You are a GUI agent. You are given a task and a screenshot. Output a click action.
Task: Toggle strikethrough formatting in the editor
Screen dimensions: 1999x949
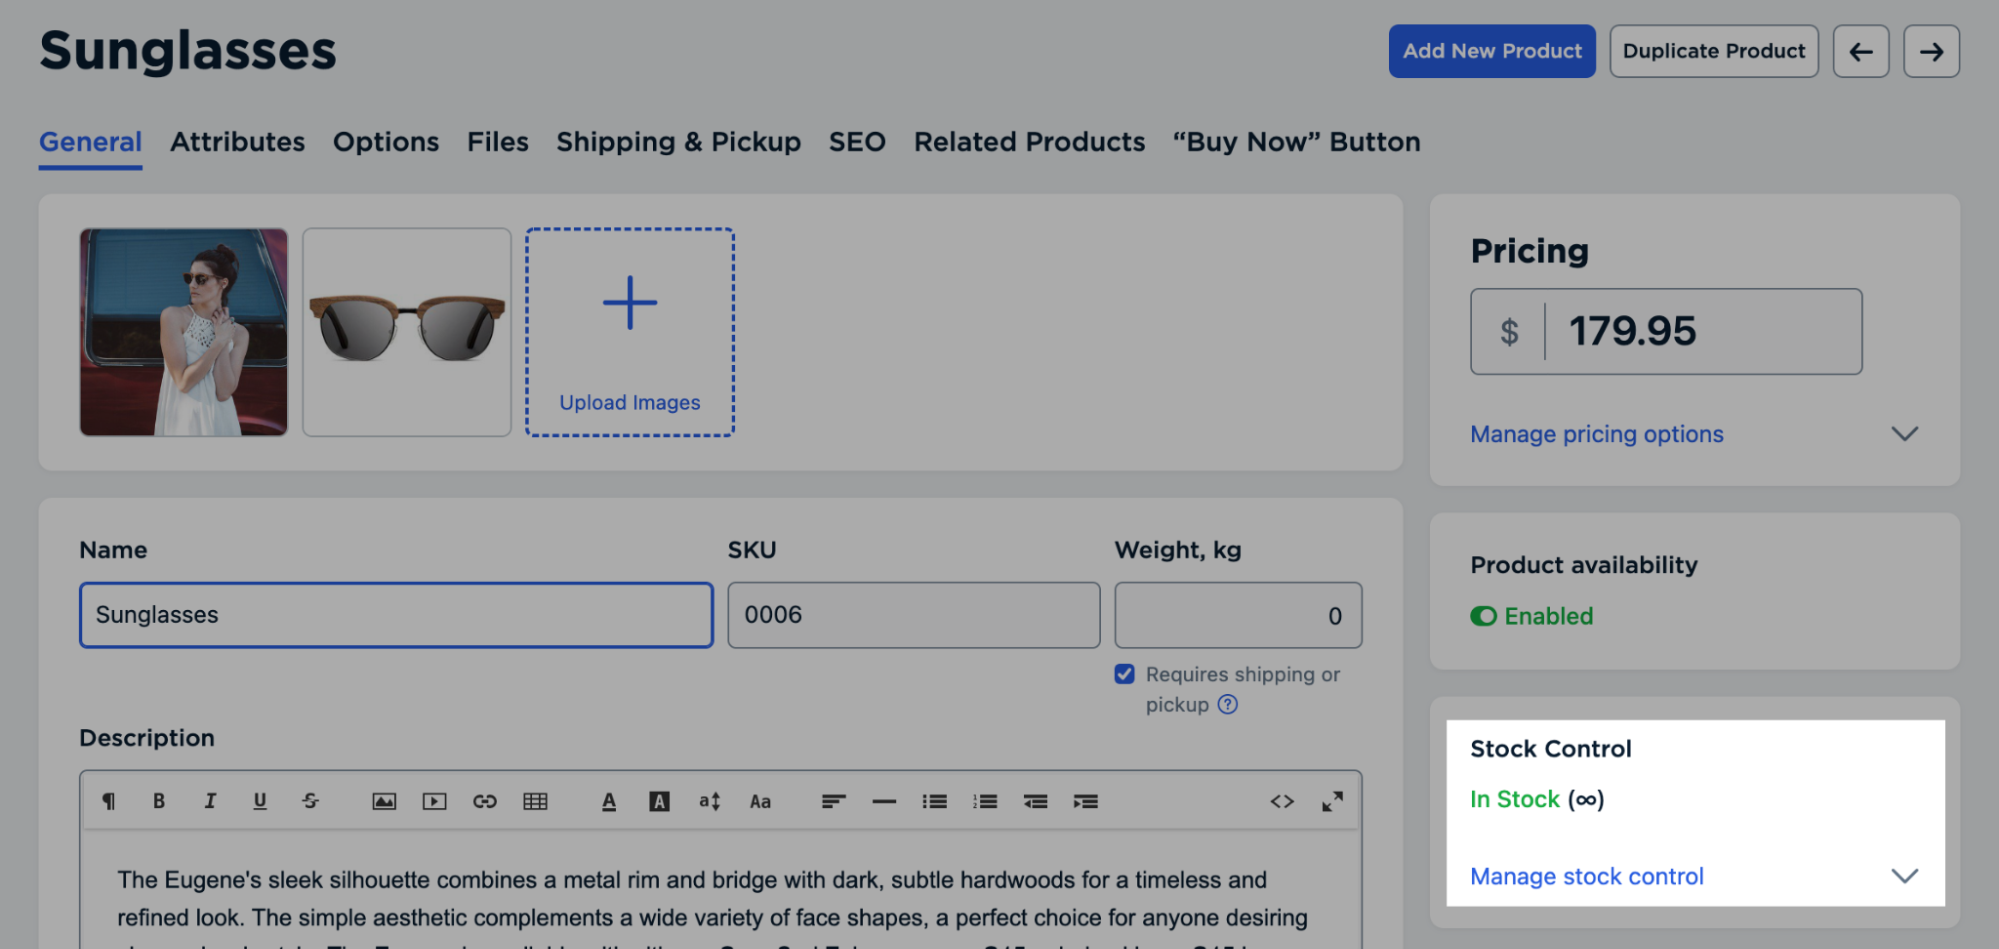click(x=310, y=801)
